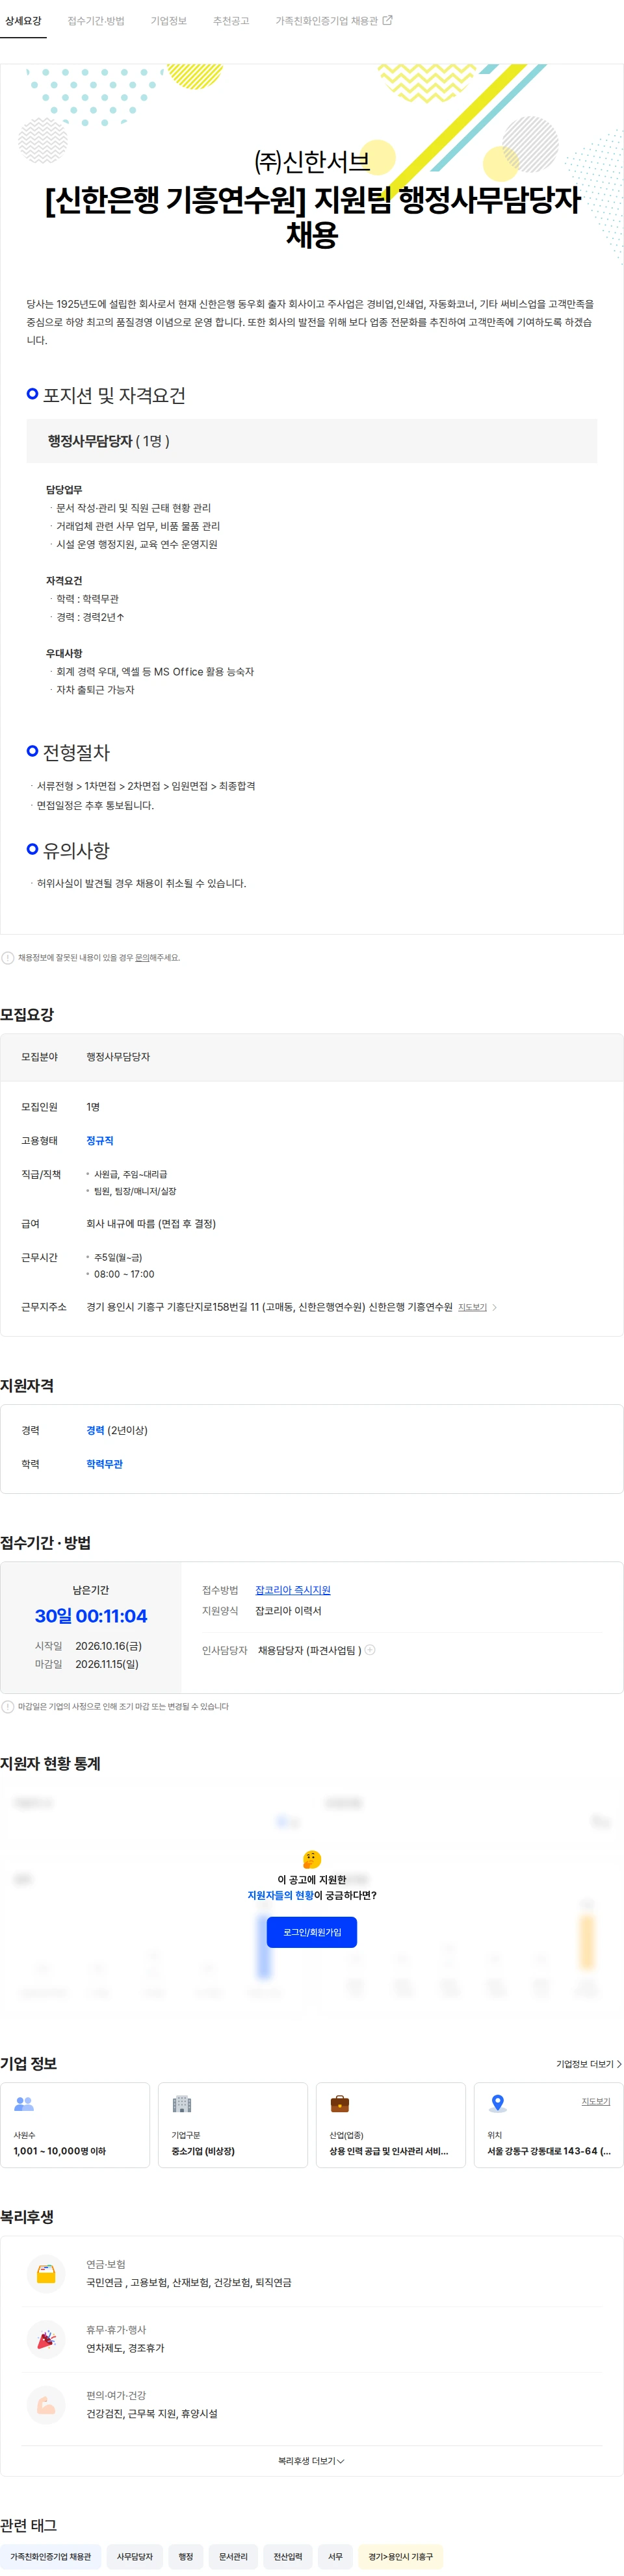Click the 잡코리아 이력서 text
This screenshot has height=2576, width=624.
(x=288, y=1610)
